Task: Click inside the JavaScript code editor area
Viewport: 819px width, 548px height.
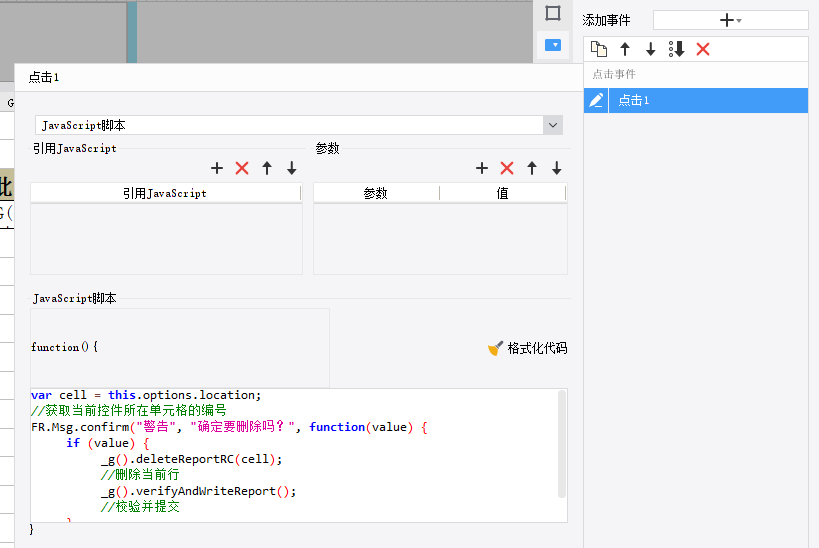Action: click(294, 455)
